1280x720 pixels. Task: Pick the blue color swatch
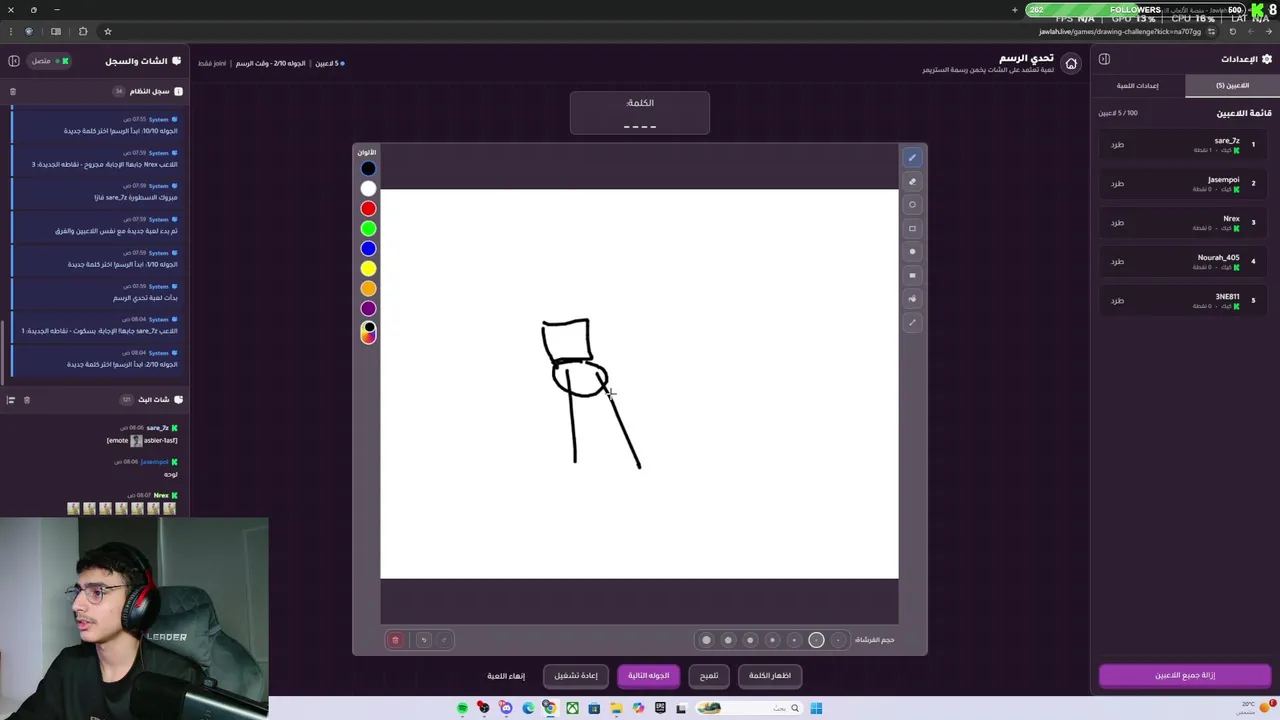click(368, 249)
